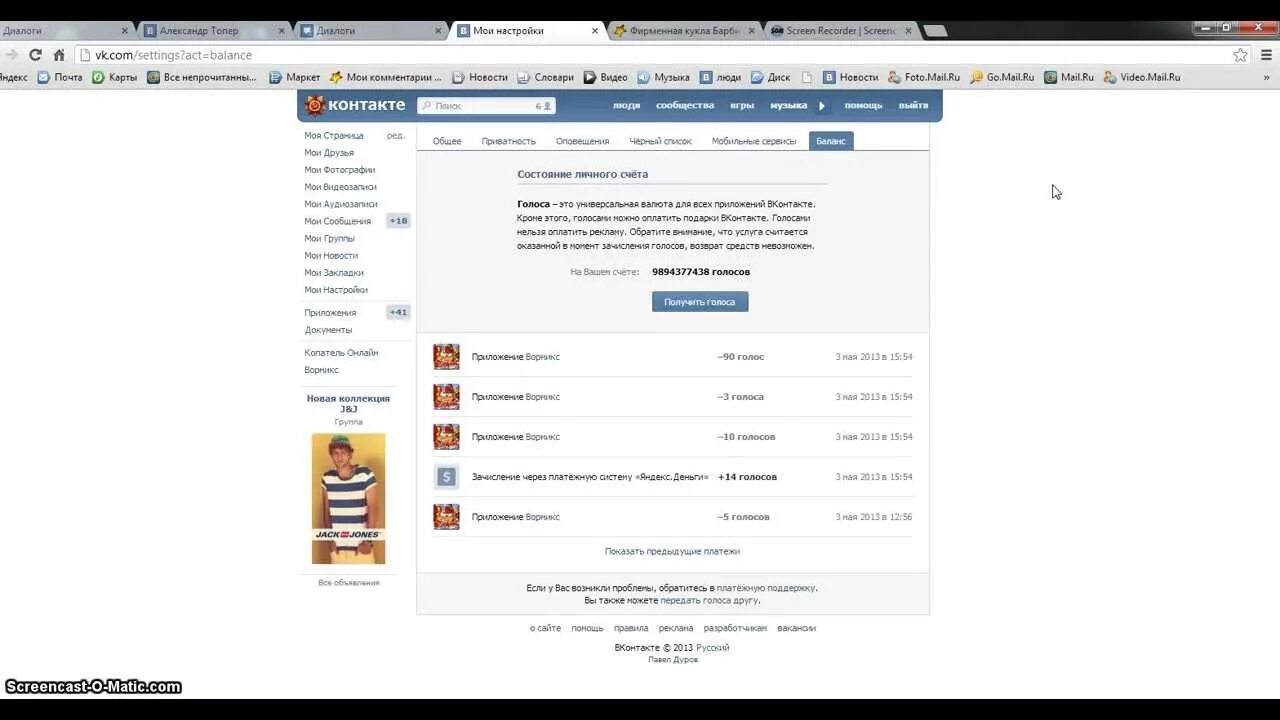This screenshot has width=1280, height=720.
Task: Reload the page with the refresh icon
Action: (x=35, y=55)
